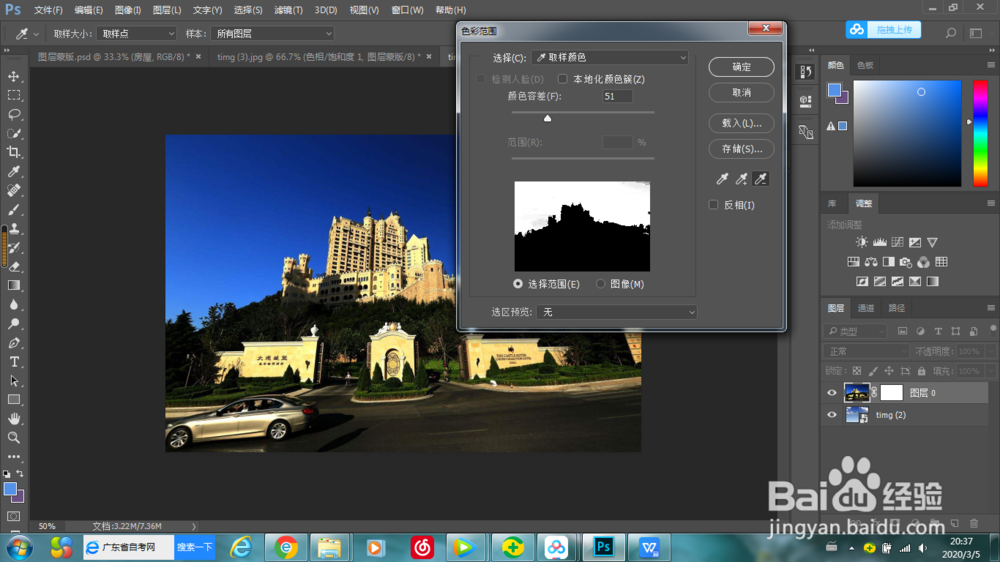Choose the Image (图像) preview radio

point(600,284)
